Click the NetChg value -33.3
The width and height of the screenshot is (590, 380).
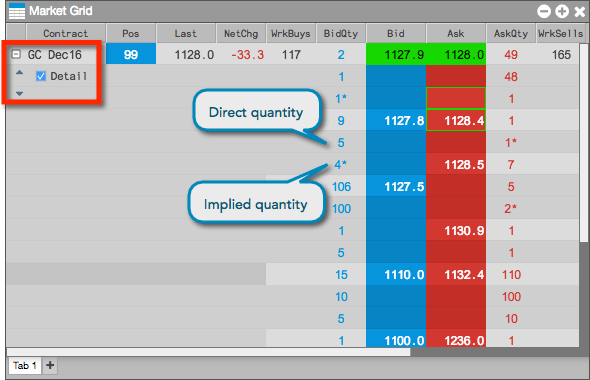pos(247,55)
